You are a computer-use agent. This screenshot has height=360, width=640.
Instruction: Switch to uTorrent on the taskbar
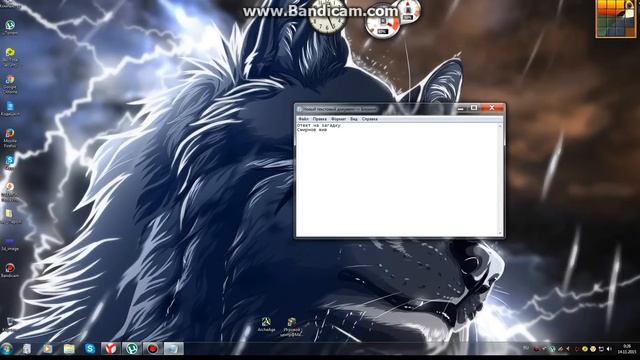click(131, 349)
